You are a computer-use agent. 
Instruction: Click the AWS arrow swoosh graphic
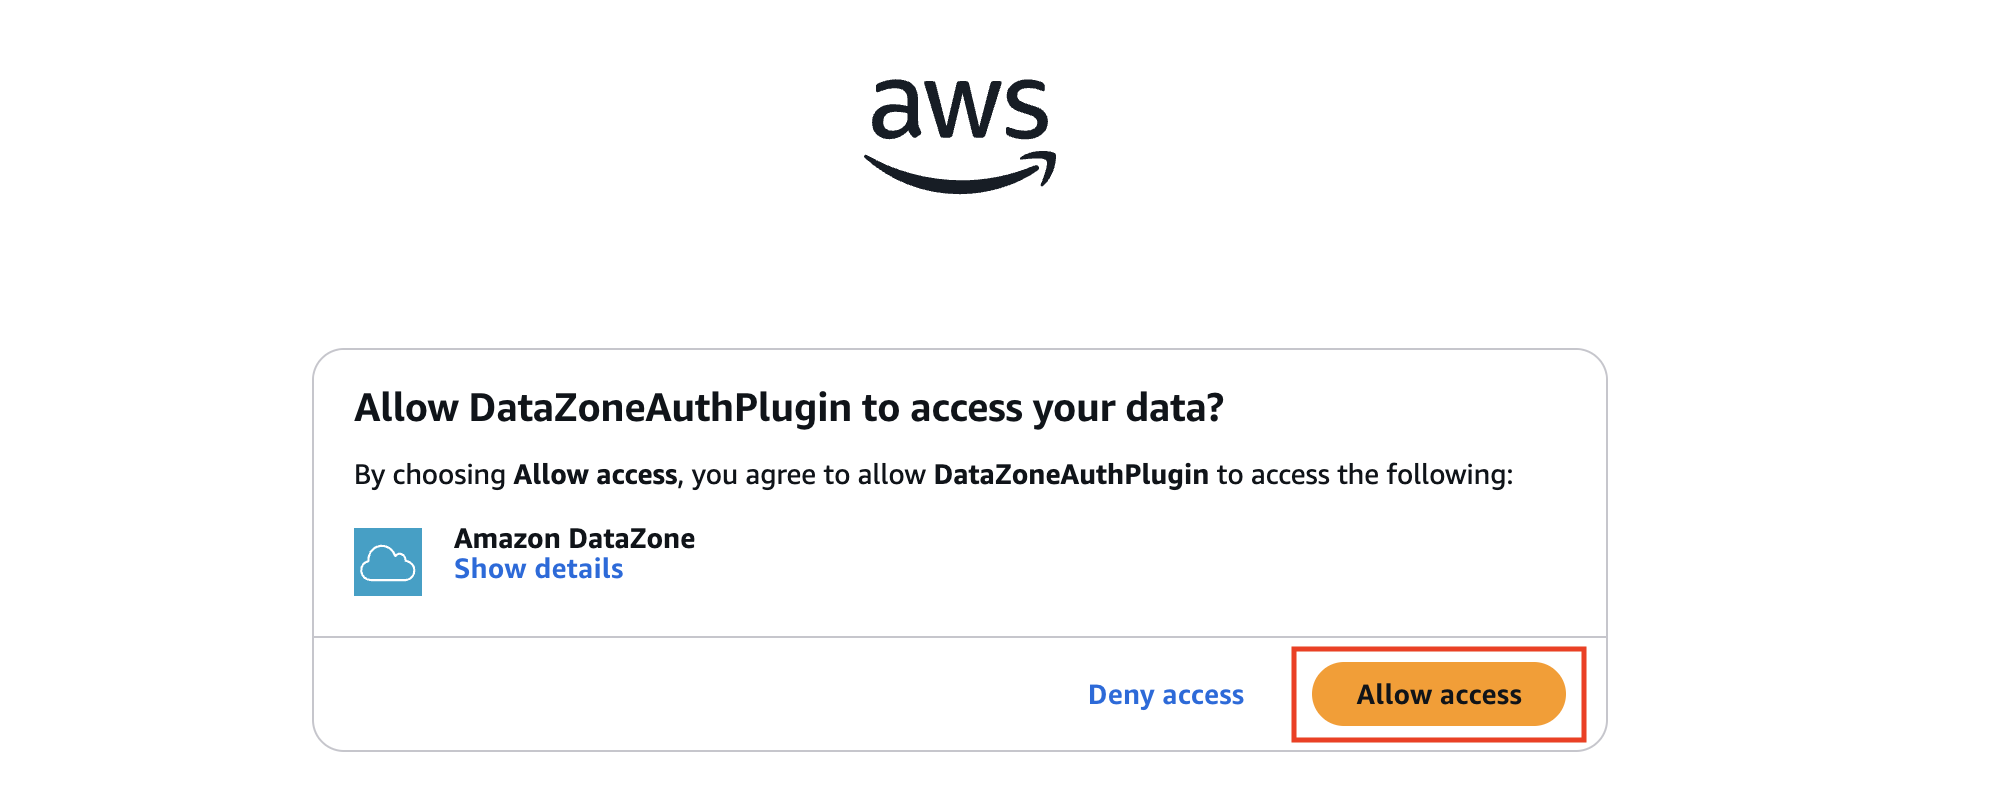tap(958, 170)
